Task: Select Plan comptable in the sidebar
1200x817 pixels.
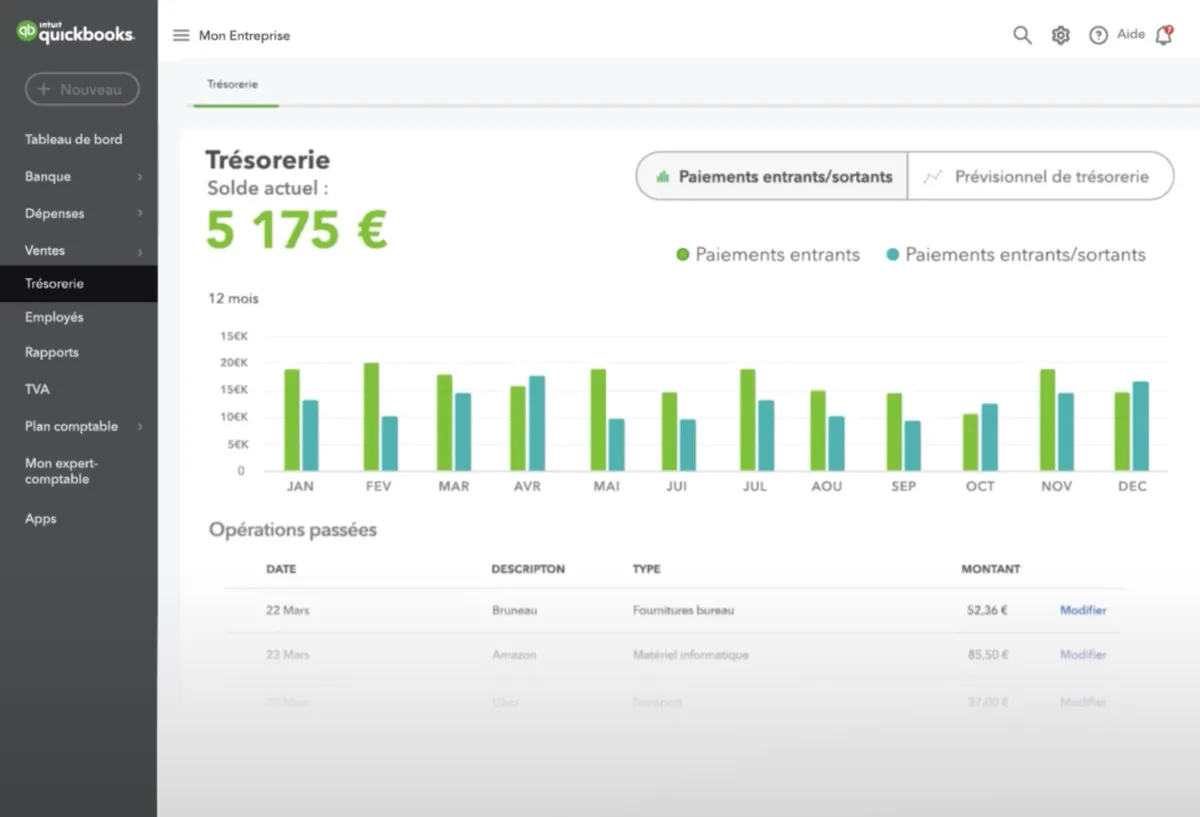Action: (71, 426)
